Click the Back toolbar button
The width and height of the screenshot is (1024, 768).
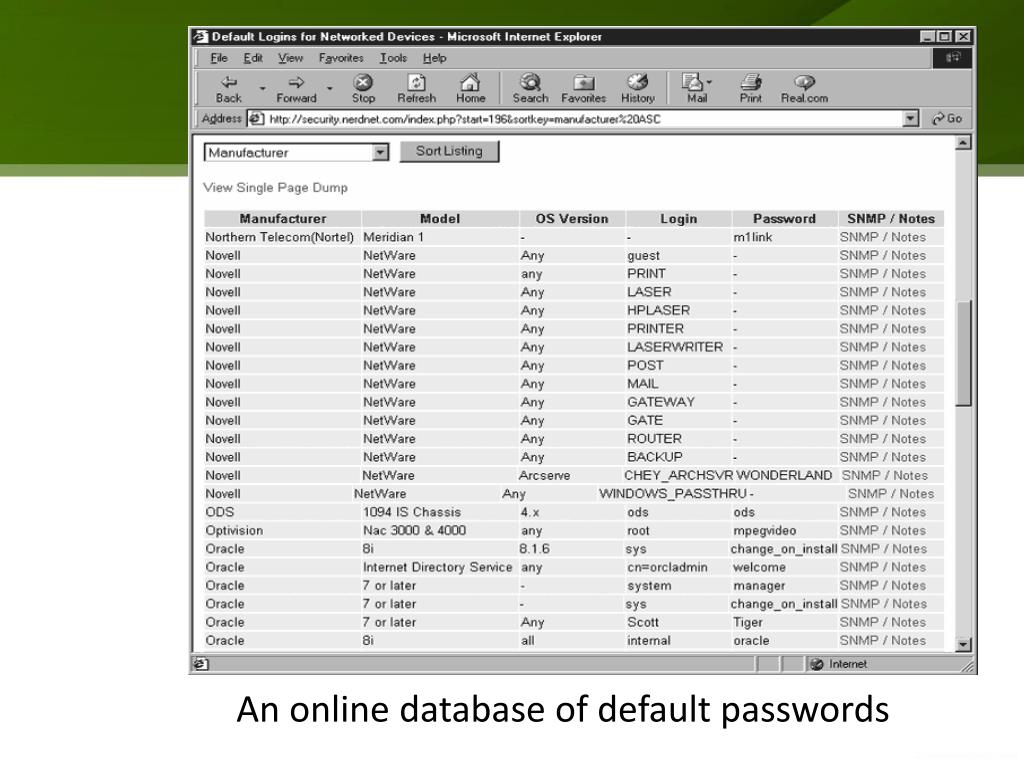(x=229, y=89)
